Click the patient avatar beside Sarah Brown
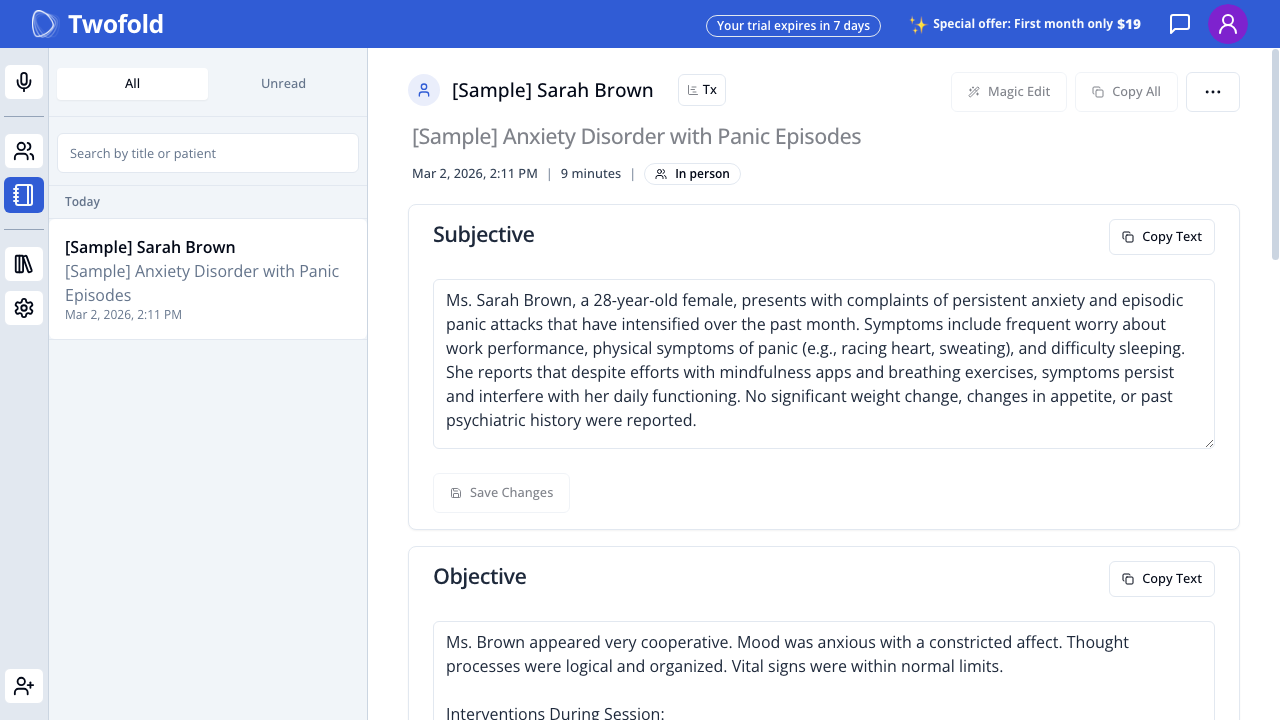 424,90
